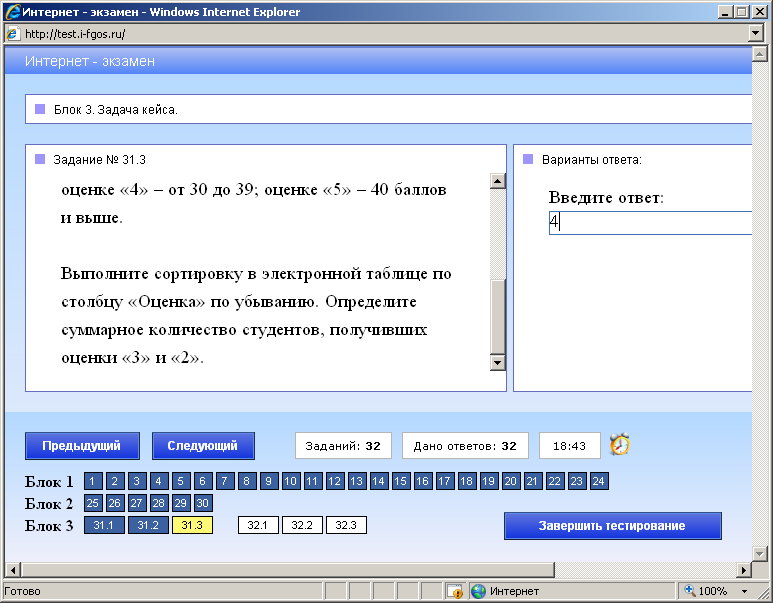This screenshot has width=773, height=603.
Task: Click the popup blocker status bar icon
Action: tap(455, 591)
